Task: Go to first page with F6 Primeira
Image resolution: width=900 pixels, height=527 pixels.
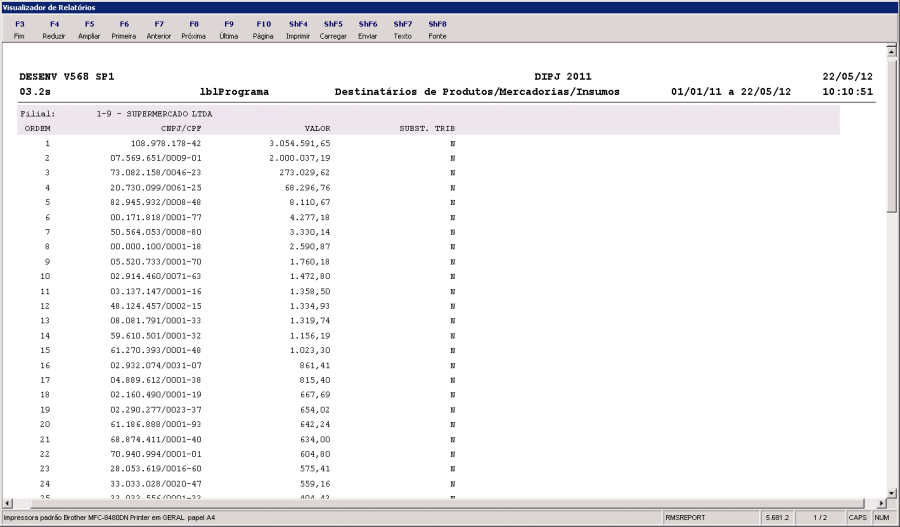Action: [124, 30]
